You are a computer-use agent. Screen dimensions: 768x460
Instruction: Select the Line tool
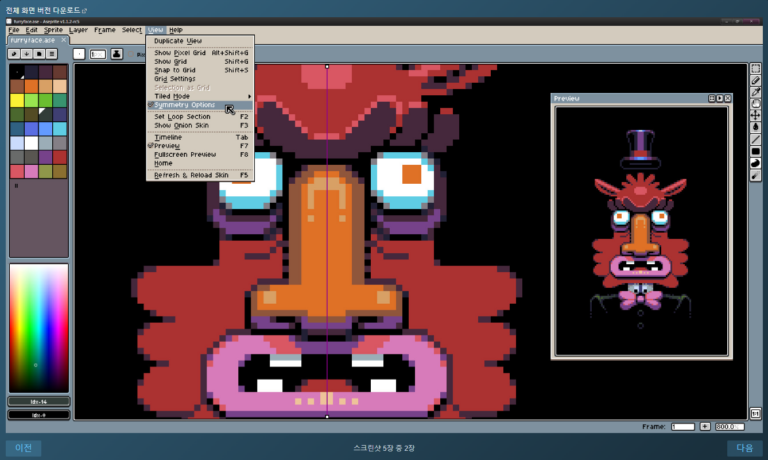coord(755,140)
